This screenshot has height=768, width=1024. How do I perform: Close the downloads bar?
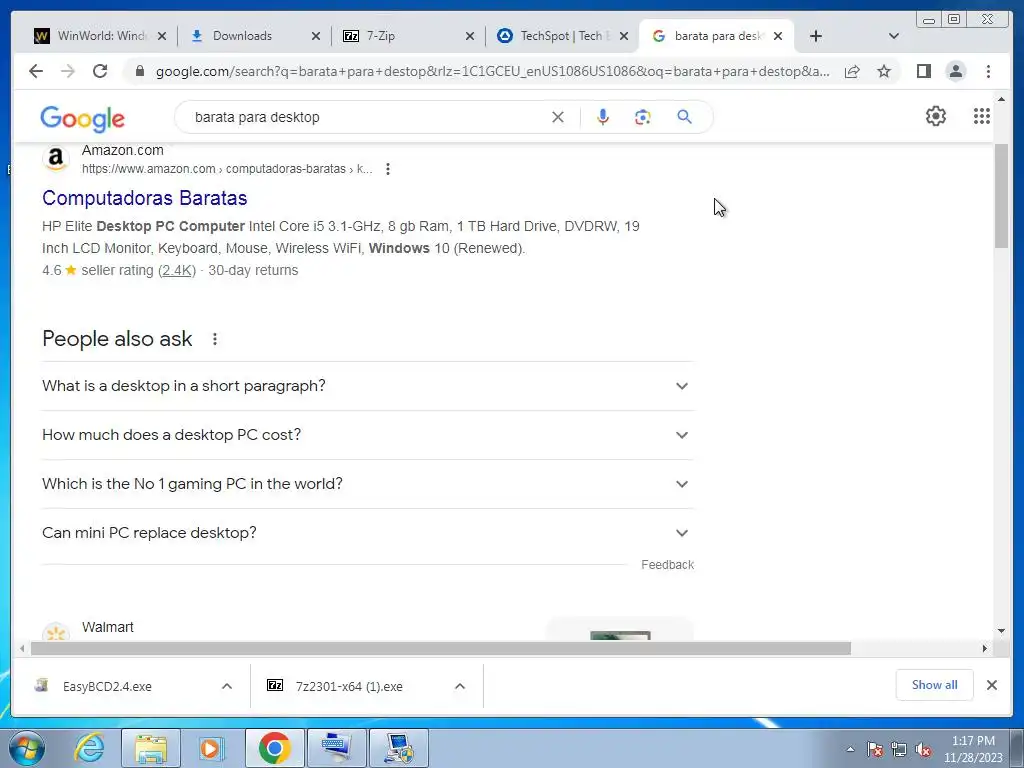pos(991,685)
